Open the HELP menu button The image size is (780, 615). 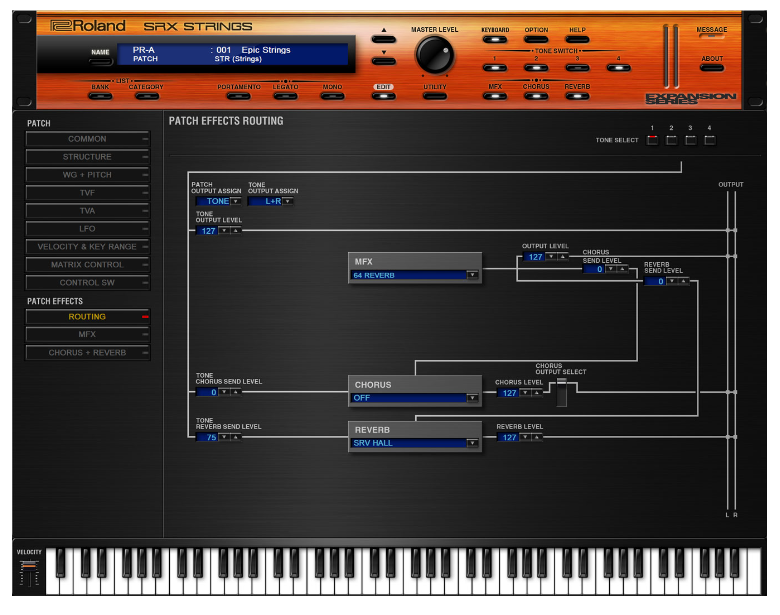578,39
